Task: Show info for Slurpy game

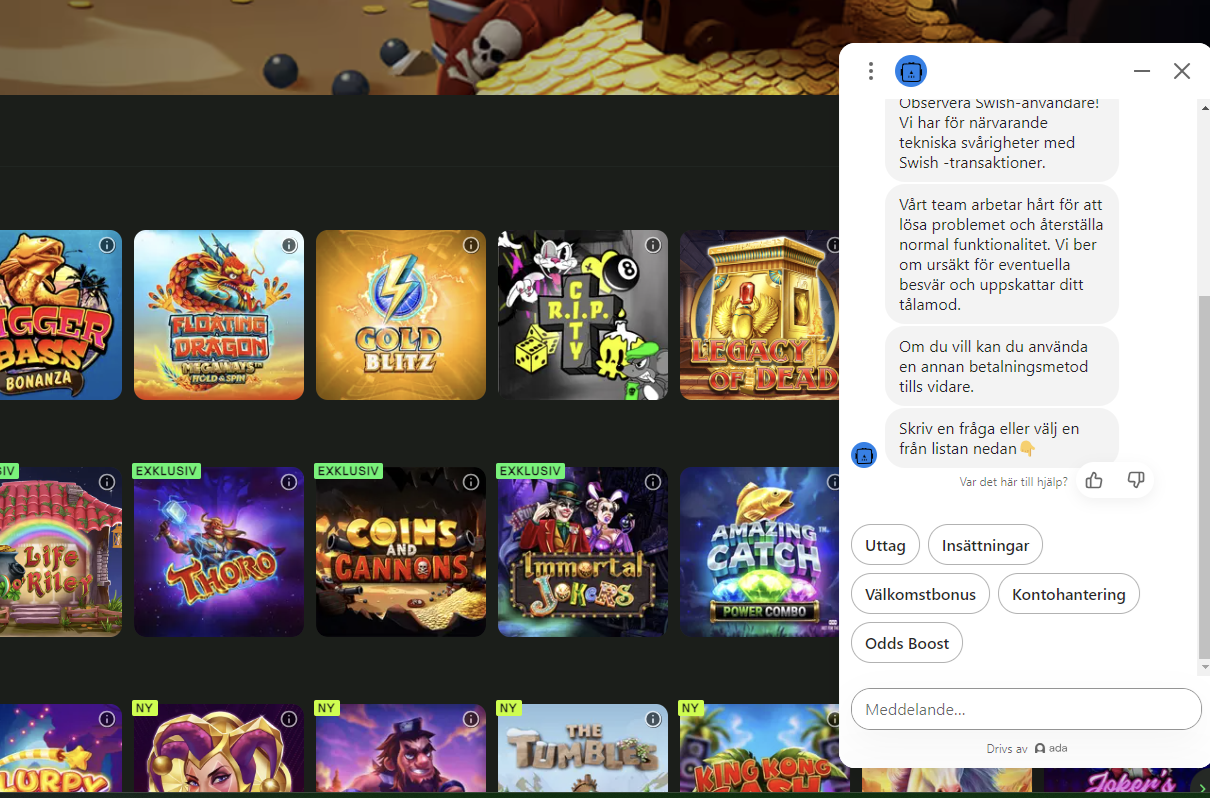Action: pyautogui.click(x=107, y=719)
